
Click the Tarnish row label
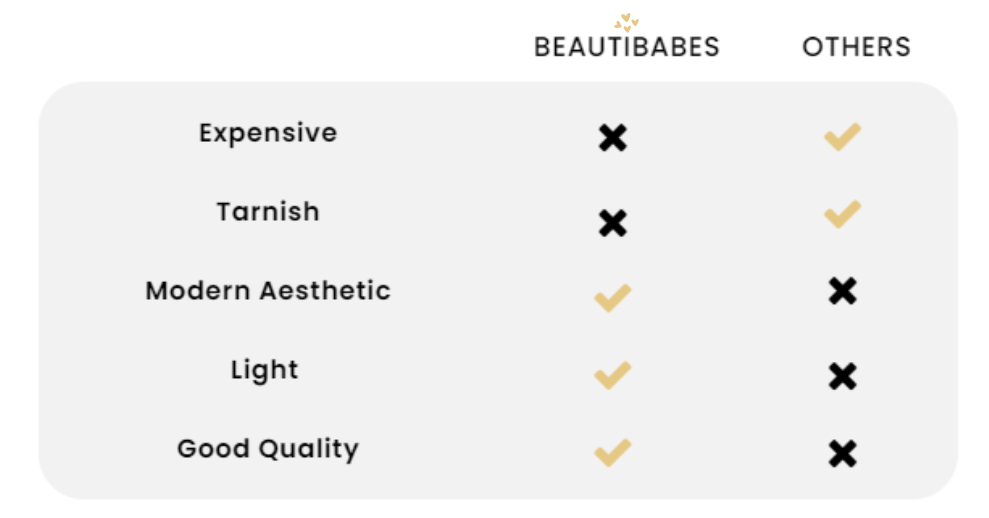coord(268,212)
